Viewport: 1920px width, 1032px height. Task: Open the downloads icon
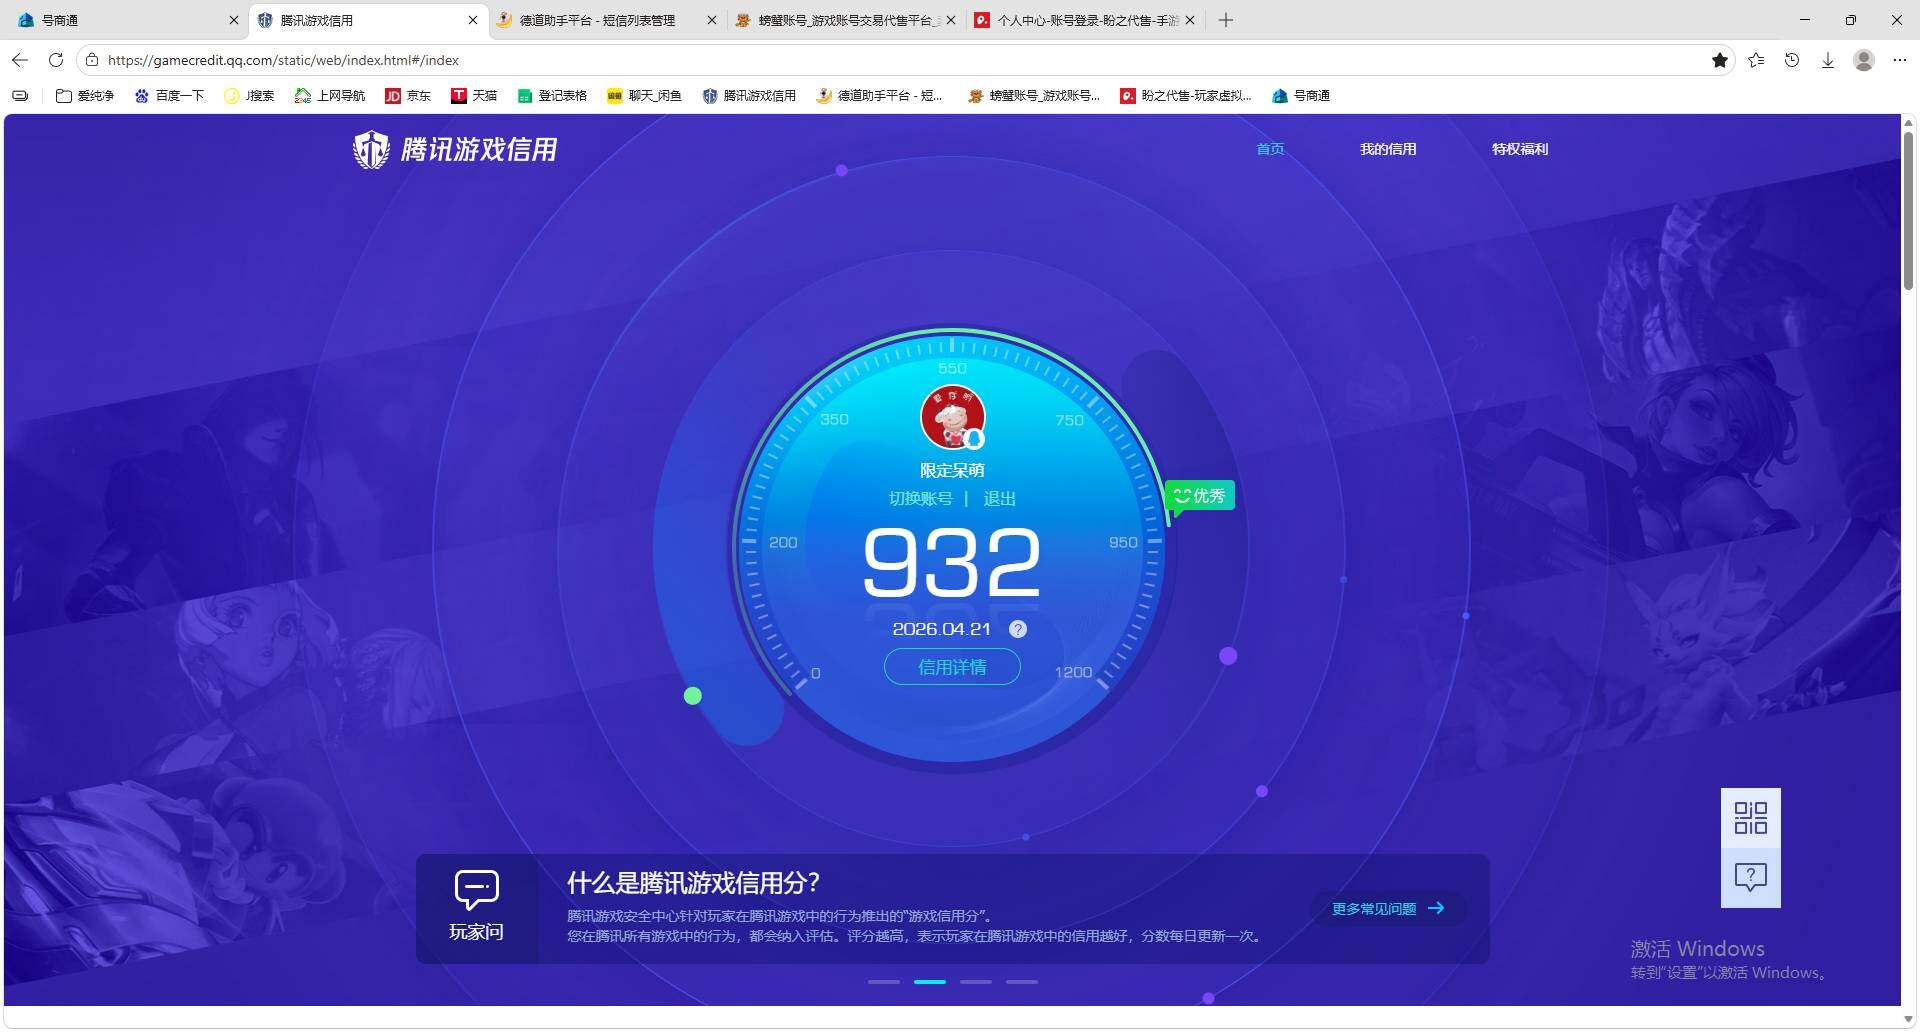(1828, 60)
